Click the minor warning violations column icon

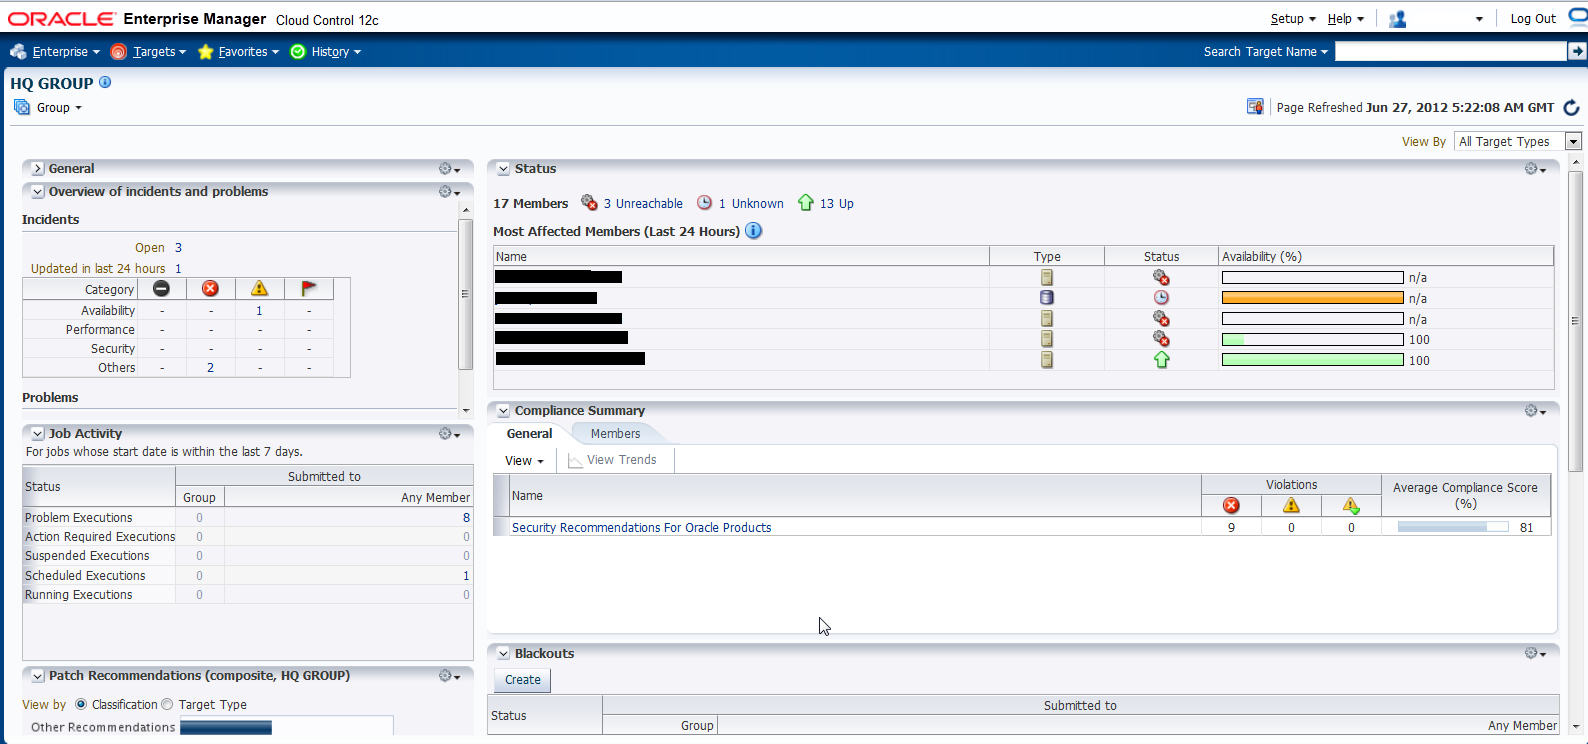coord(1351,506)
